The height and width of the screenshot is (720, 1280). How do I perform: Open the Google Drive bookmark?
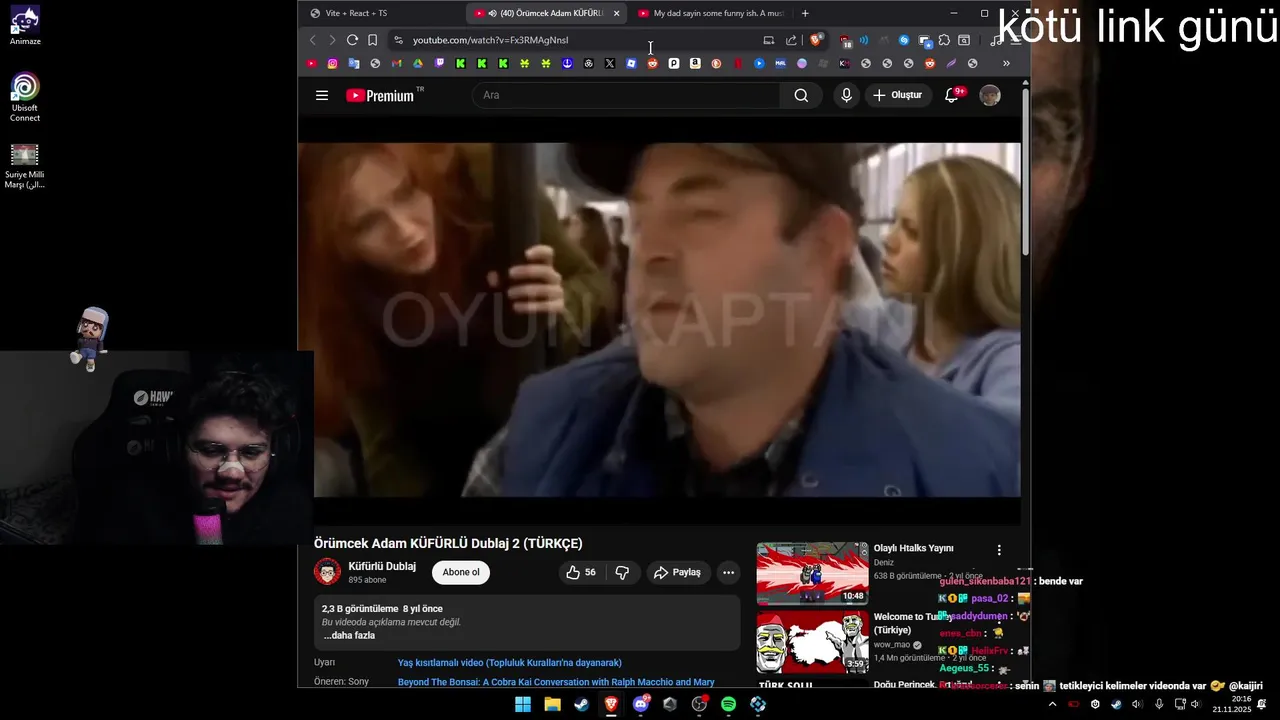tap(418, 63)
